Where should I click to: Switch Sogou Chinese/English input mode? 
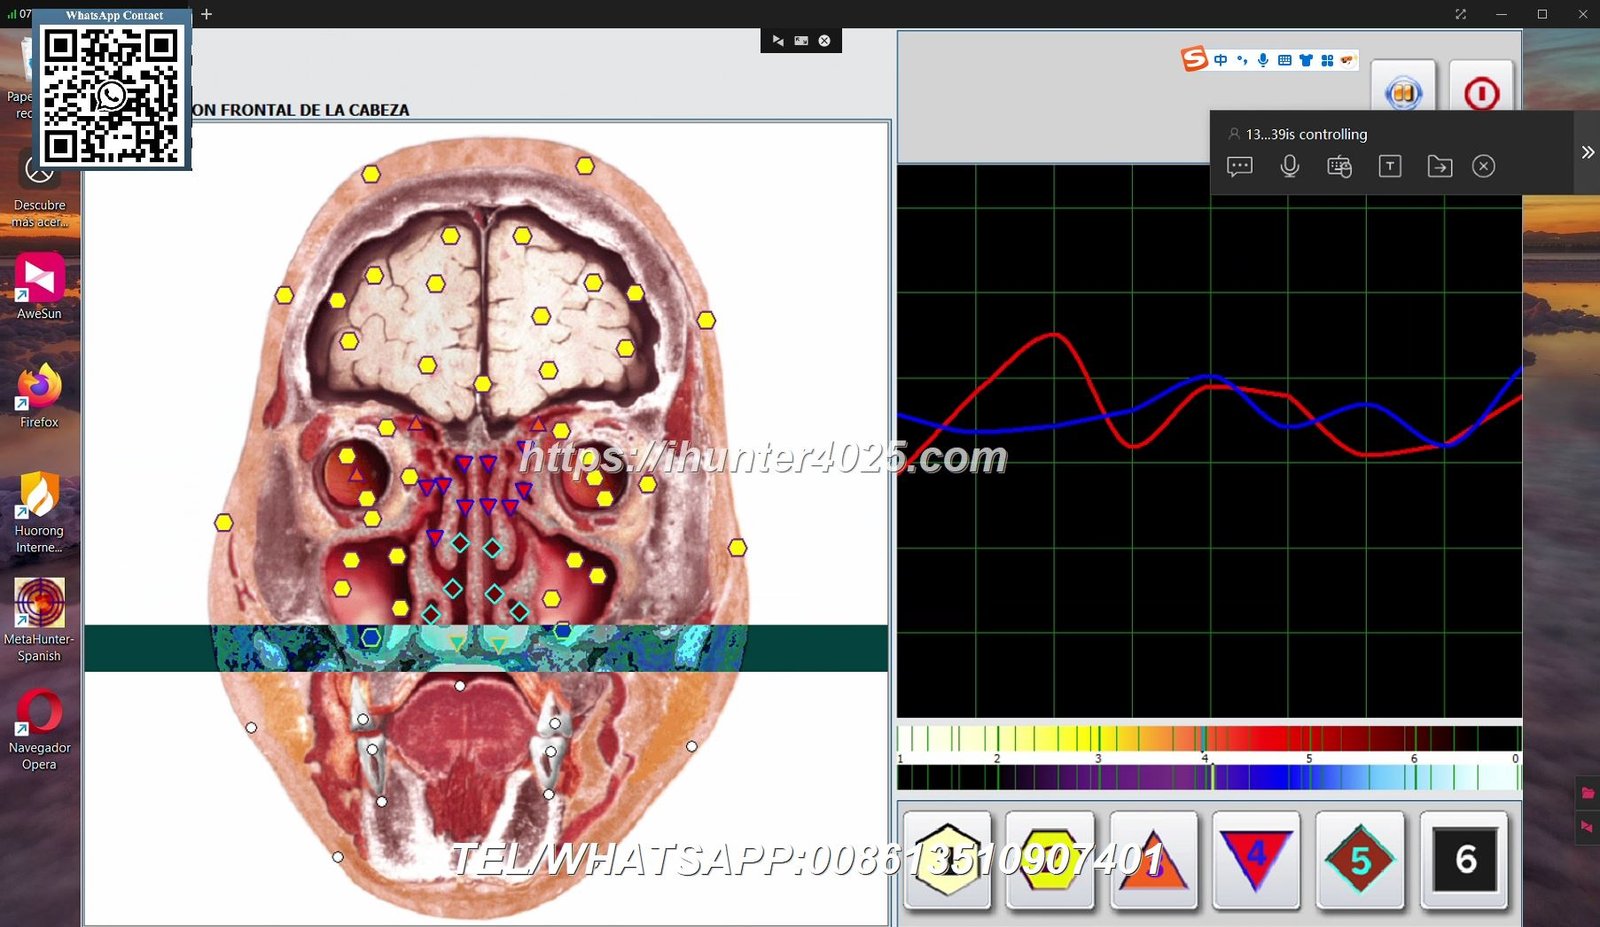(x=1220, y=60)
